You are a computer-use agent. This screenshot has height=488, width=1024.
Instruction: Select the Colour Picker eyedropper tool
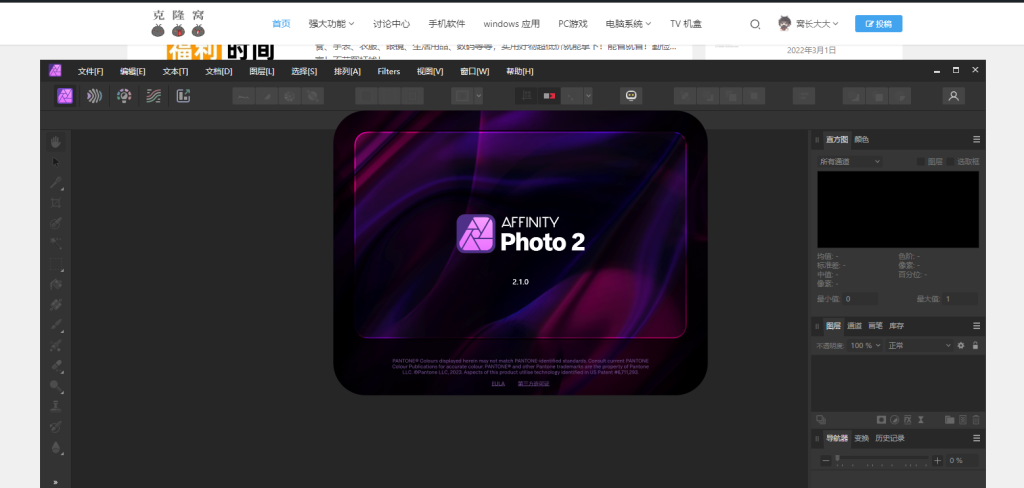56,182
